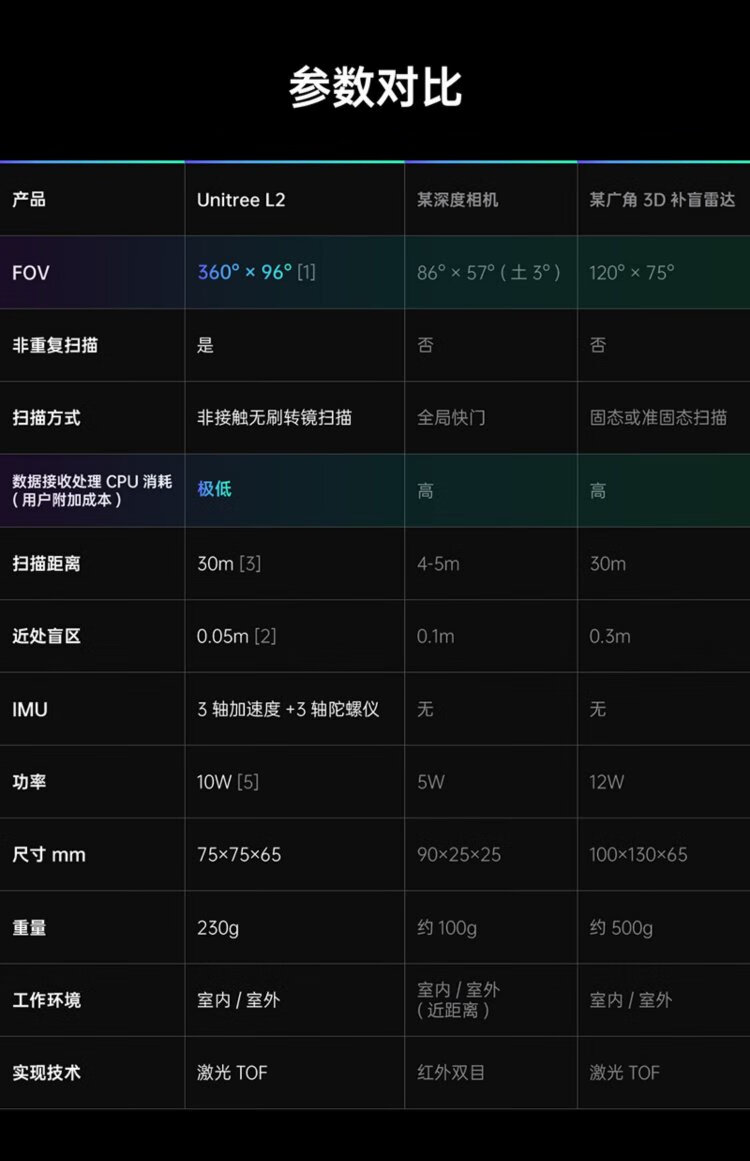Screen dimensions: 750x1161
Task: Click the 全局快门 scan method cell
Action: (x=451, y=418)
